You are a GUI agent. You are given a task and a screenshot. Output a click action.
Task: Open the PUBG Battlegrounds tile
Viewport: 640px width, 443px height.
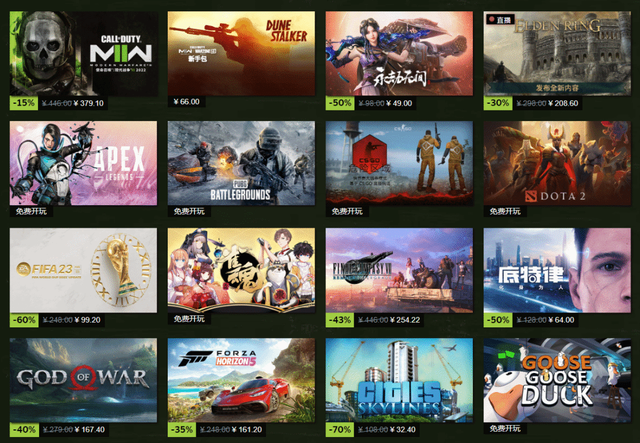(241, 163)
